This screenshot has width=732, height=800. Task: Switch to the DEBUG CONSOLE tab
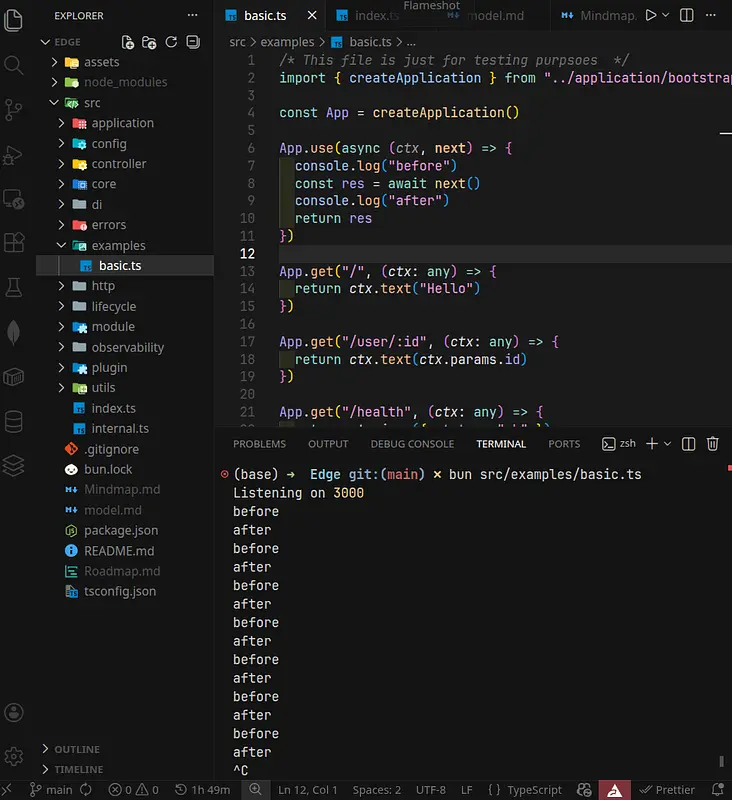pos(412,444)
